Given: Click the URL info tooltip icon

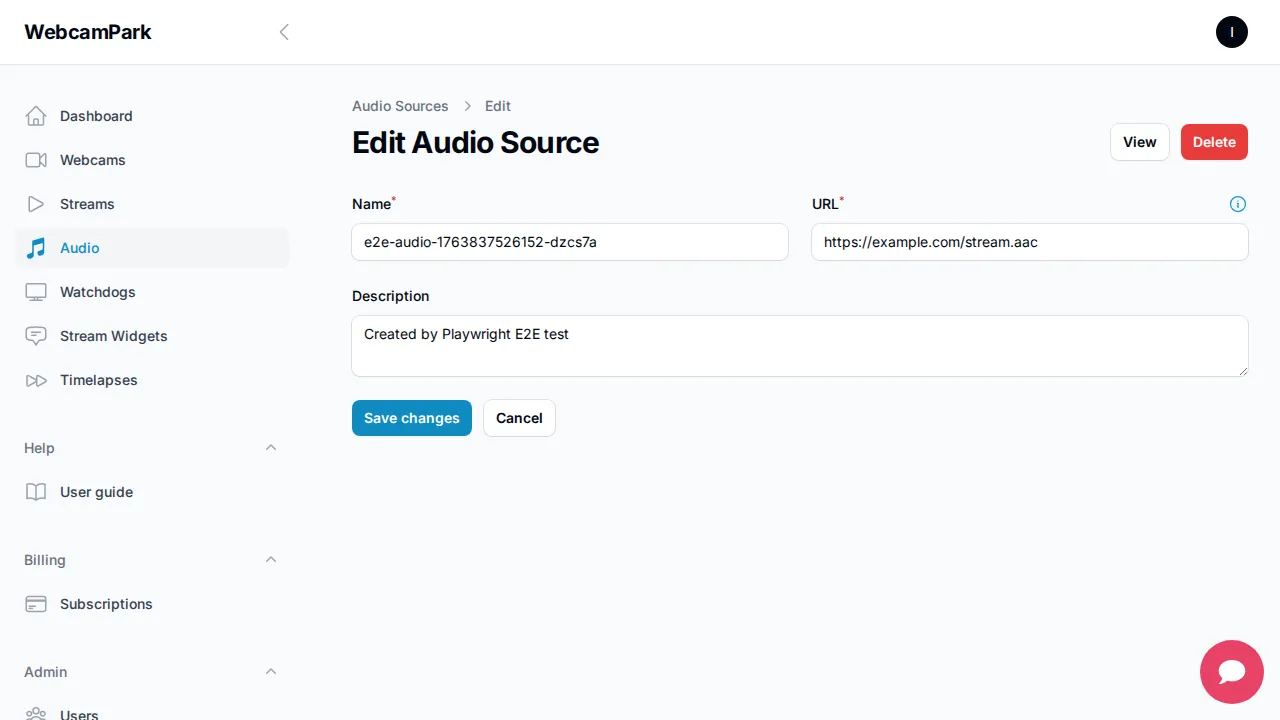Looking at the screenshot, I should click(x=1238, y=204).
